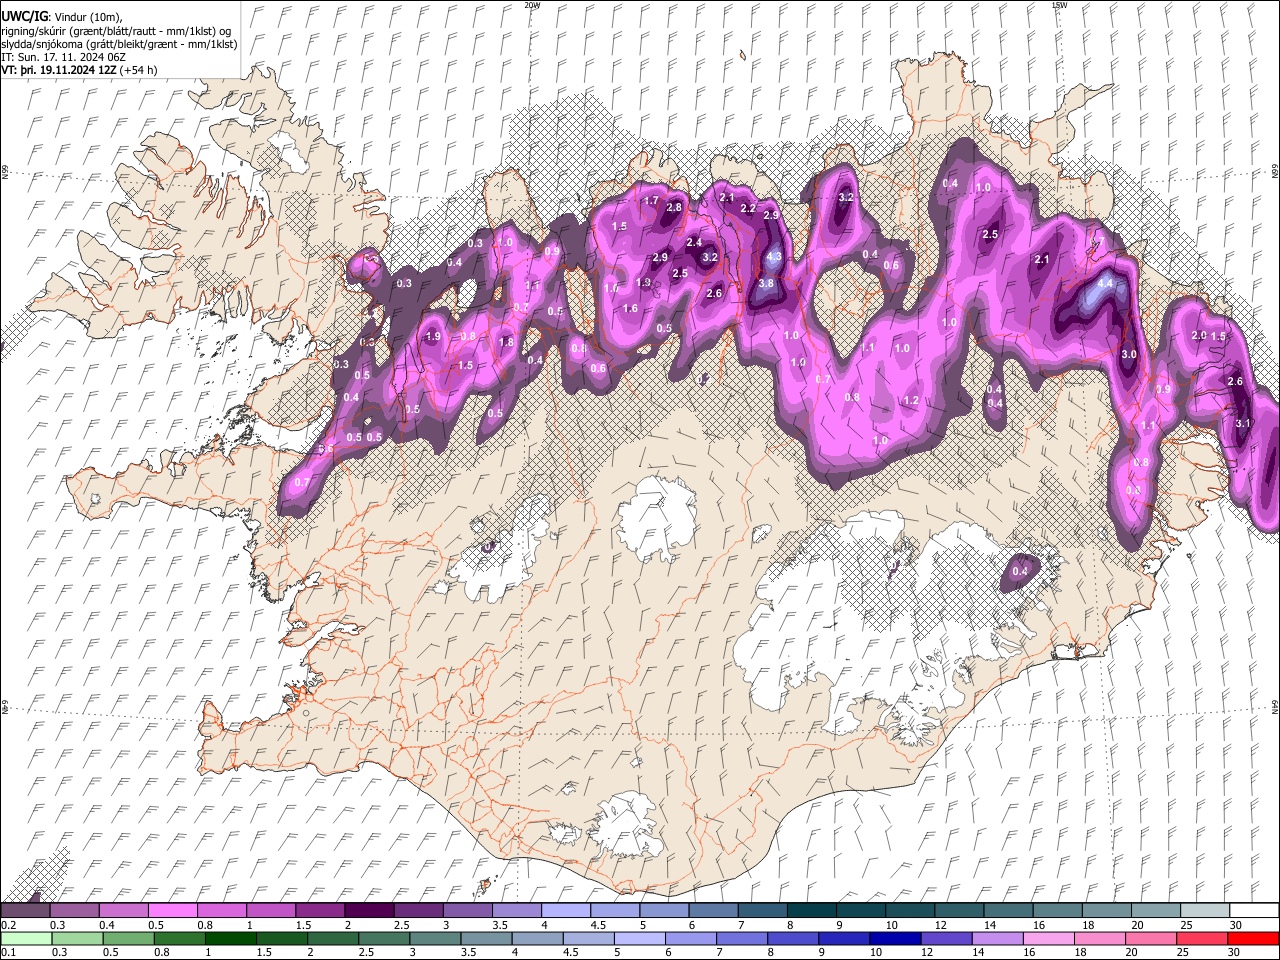Pick the grey-green 2.5–3 rain legend swatch
The height and width of the screenshot is (960, 1280).
384,939
